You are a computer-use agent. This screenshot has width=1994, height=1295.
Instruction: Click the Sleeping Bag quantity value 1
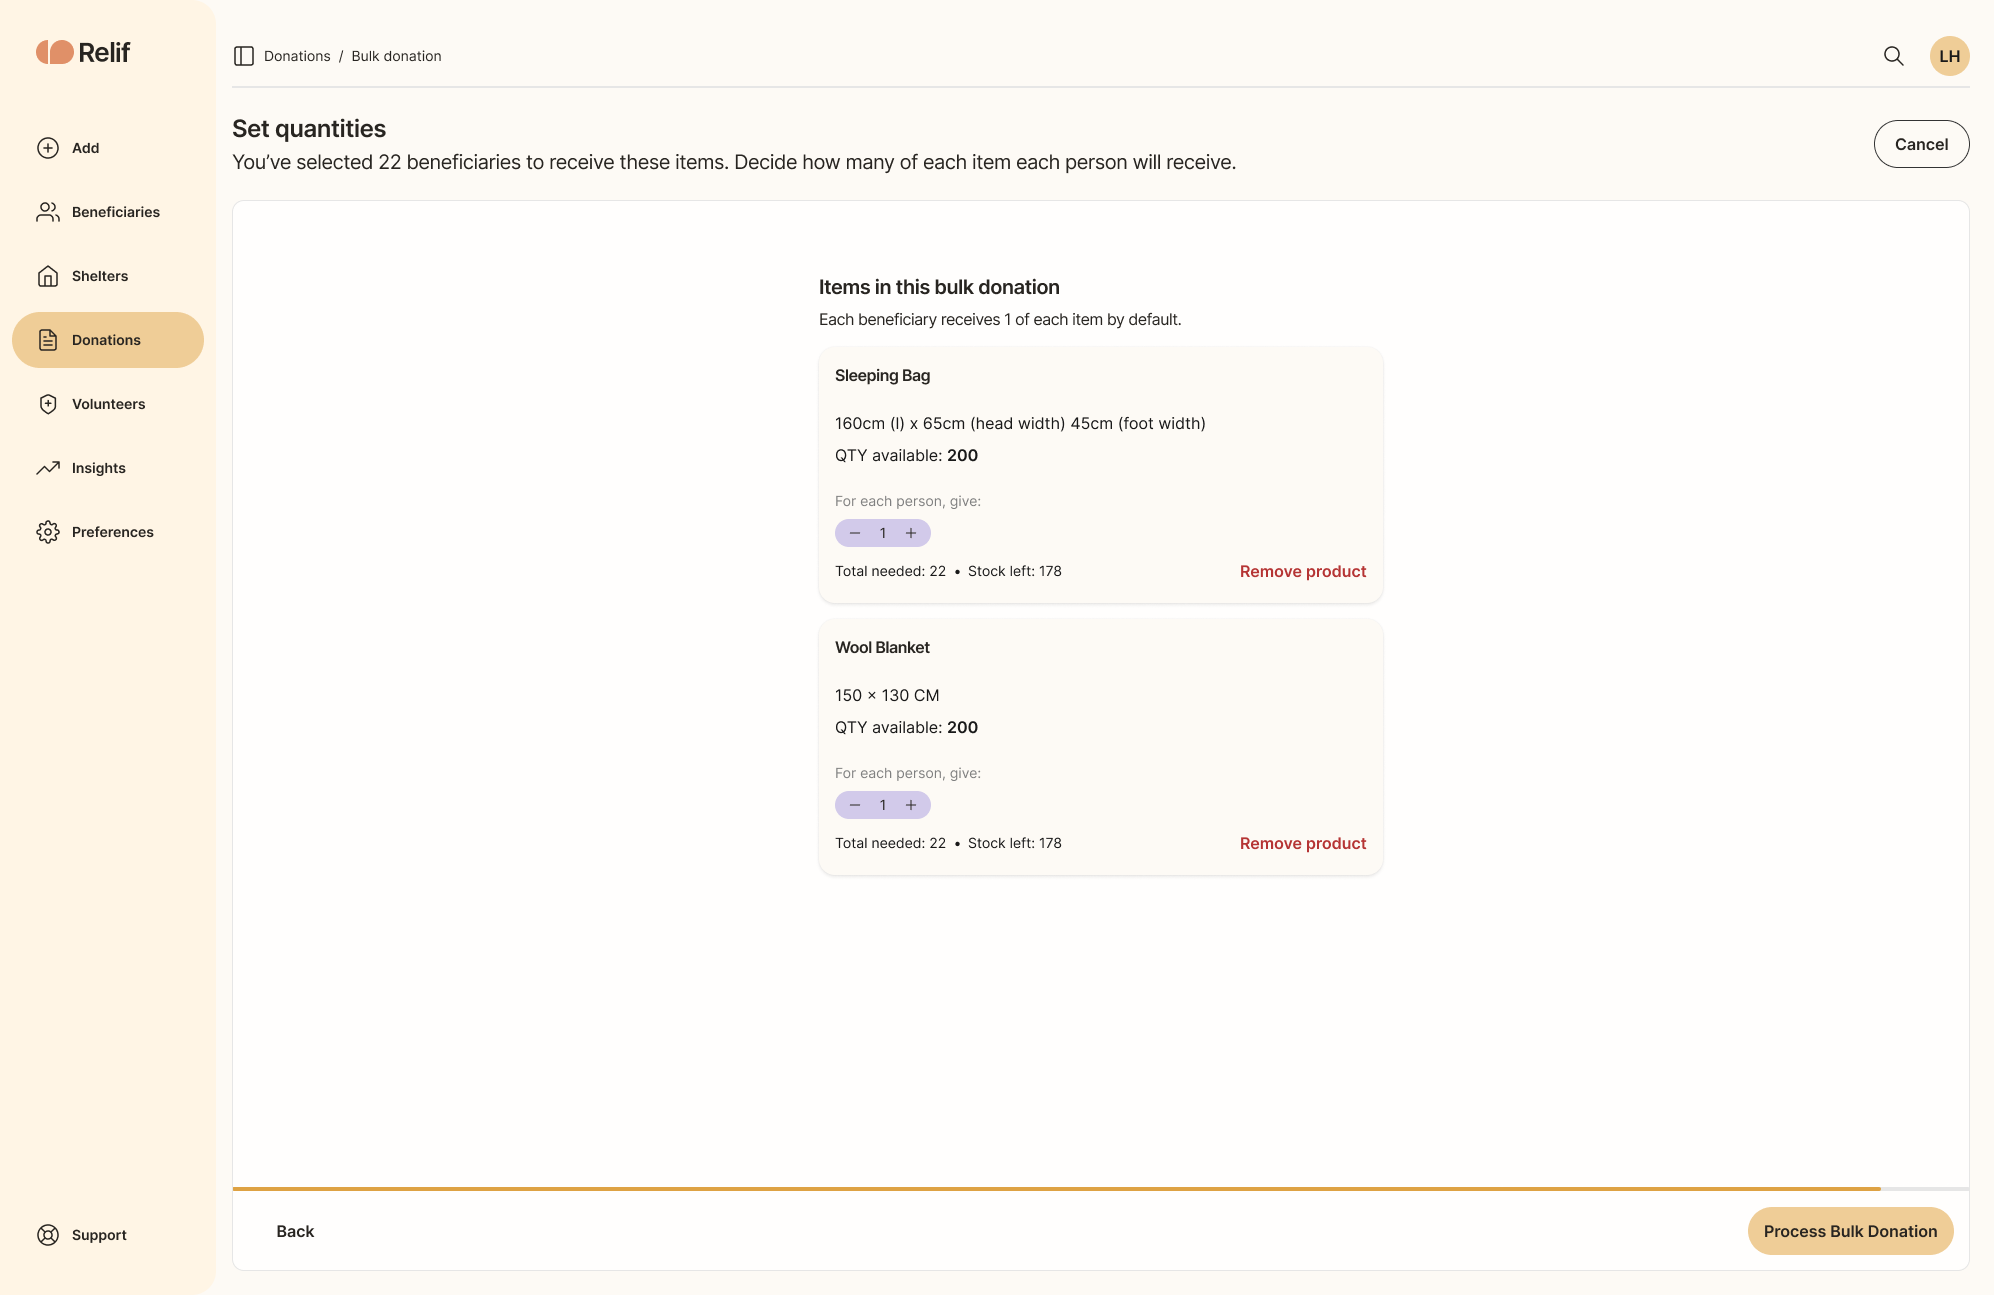point(883,533)
